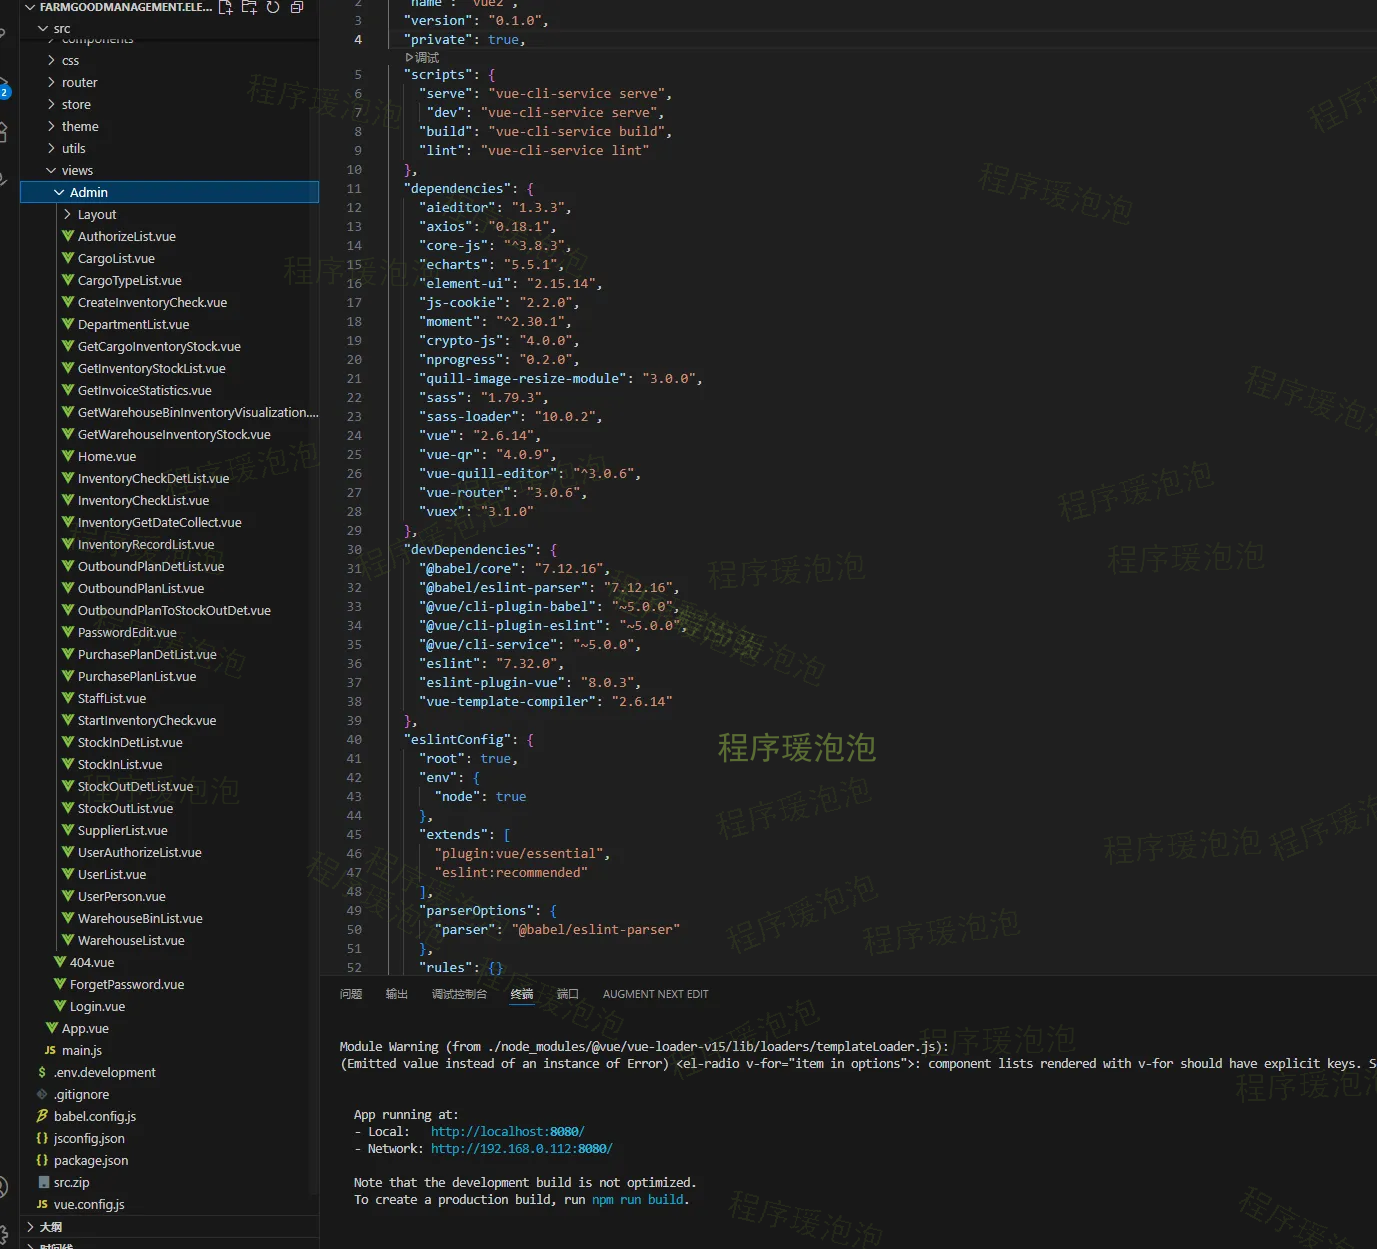Open the network URL 192.168.0.112:8080

pos(522,1149)
